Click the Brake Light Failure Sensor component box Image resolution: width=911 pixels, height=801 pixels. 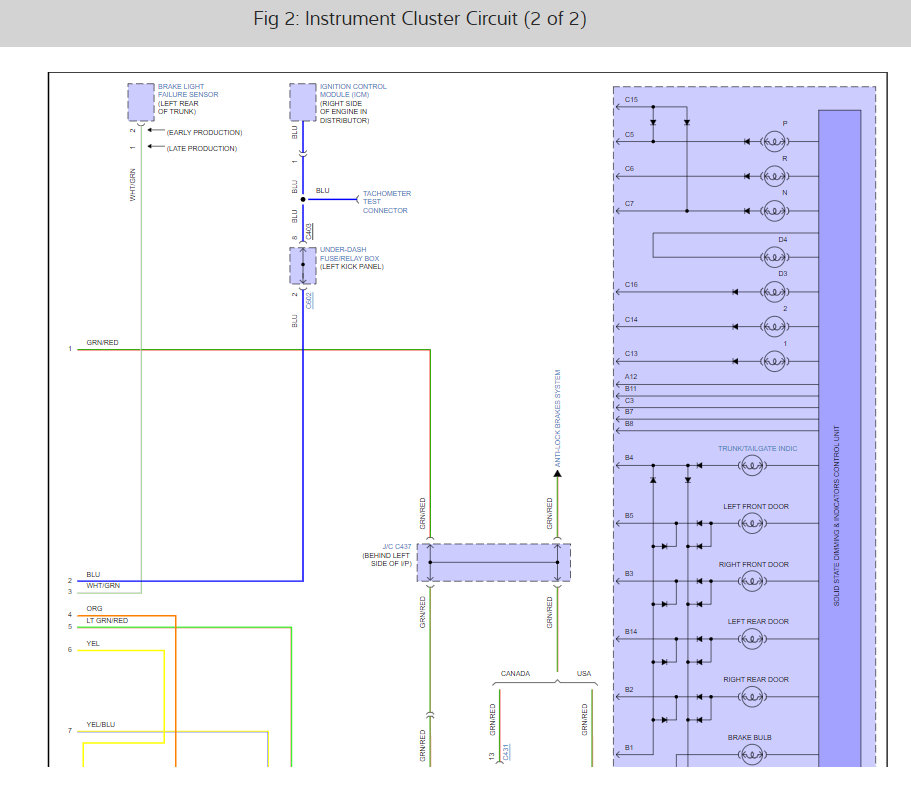pos(141,102)
